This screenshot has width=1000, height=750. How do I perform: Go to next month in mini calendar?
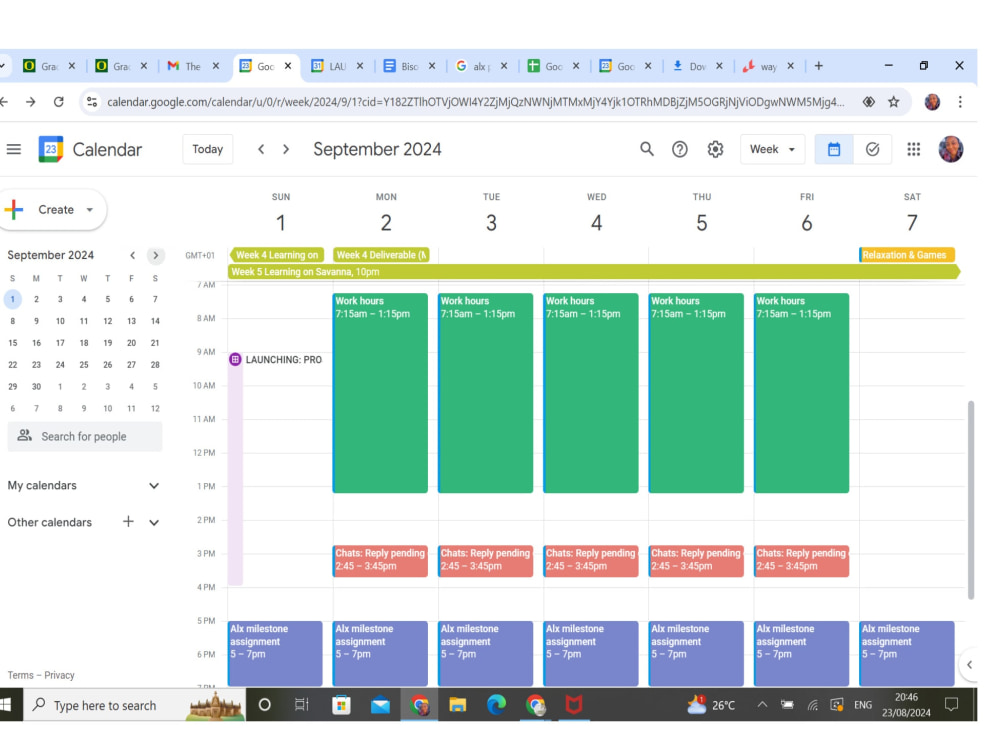click(x=156, y=255)
